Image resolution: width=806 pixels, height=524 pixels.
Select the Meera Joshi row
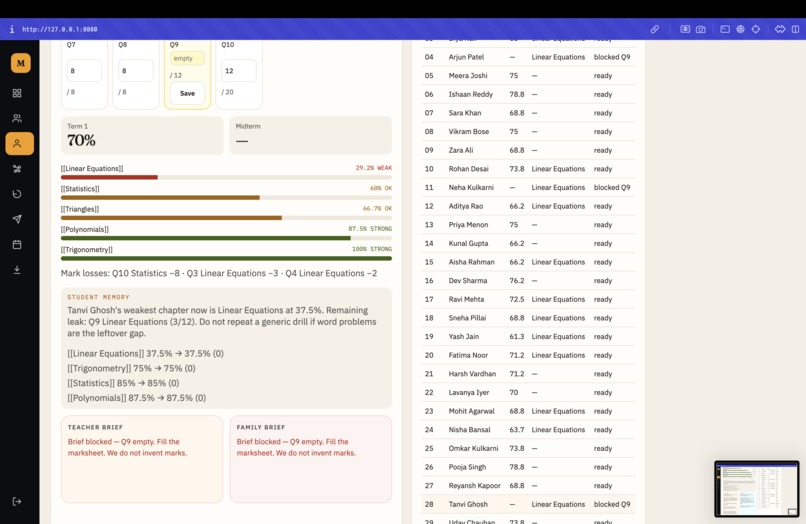[x=528, y=76]
